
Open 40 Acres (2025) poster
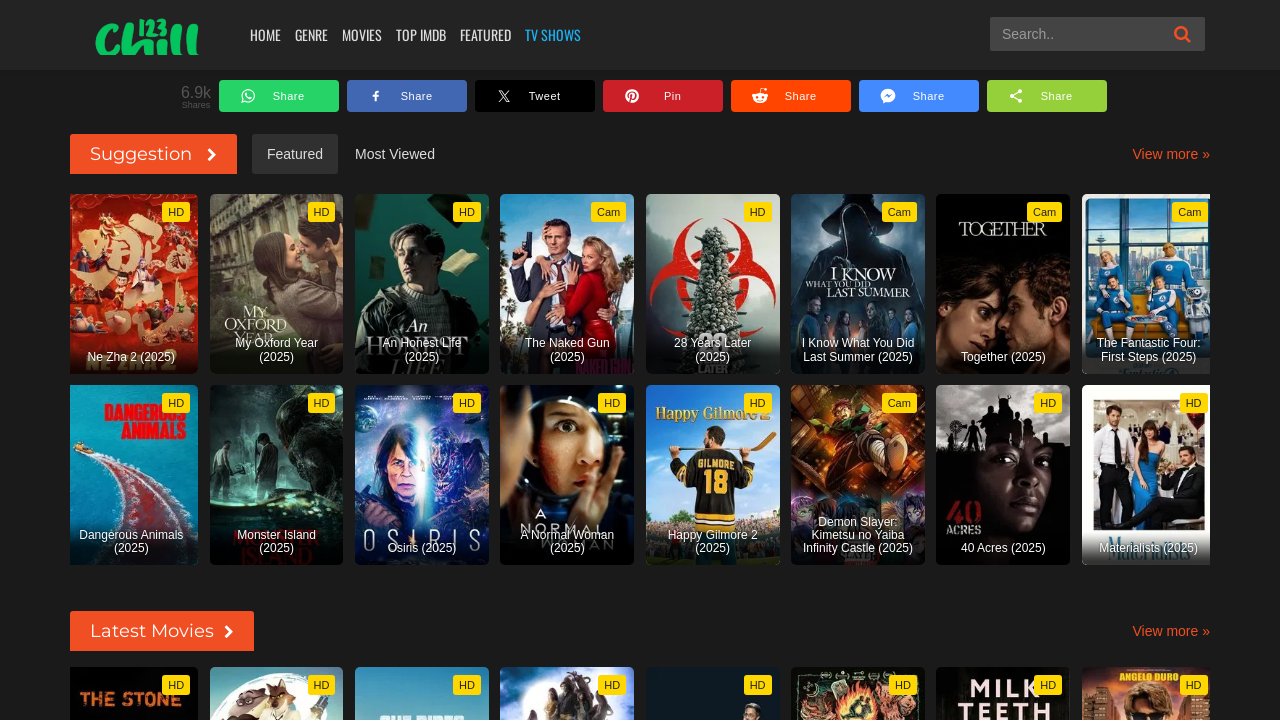click(x=1003, y=475)
